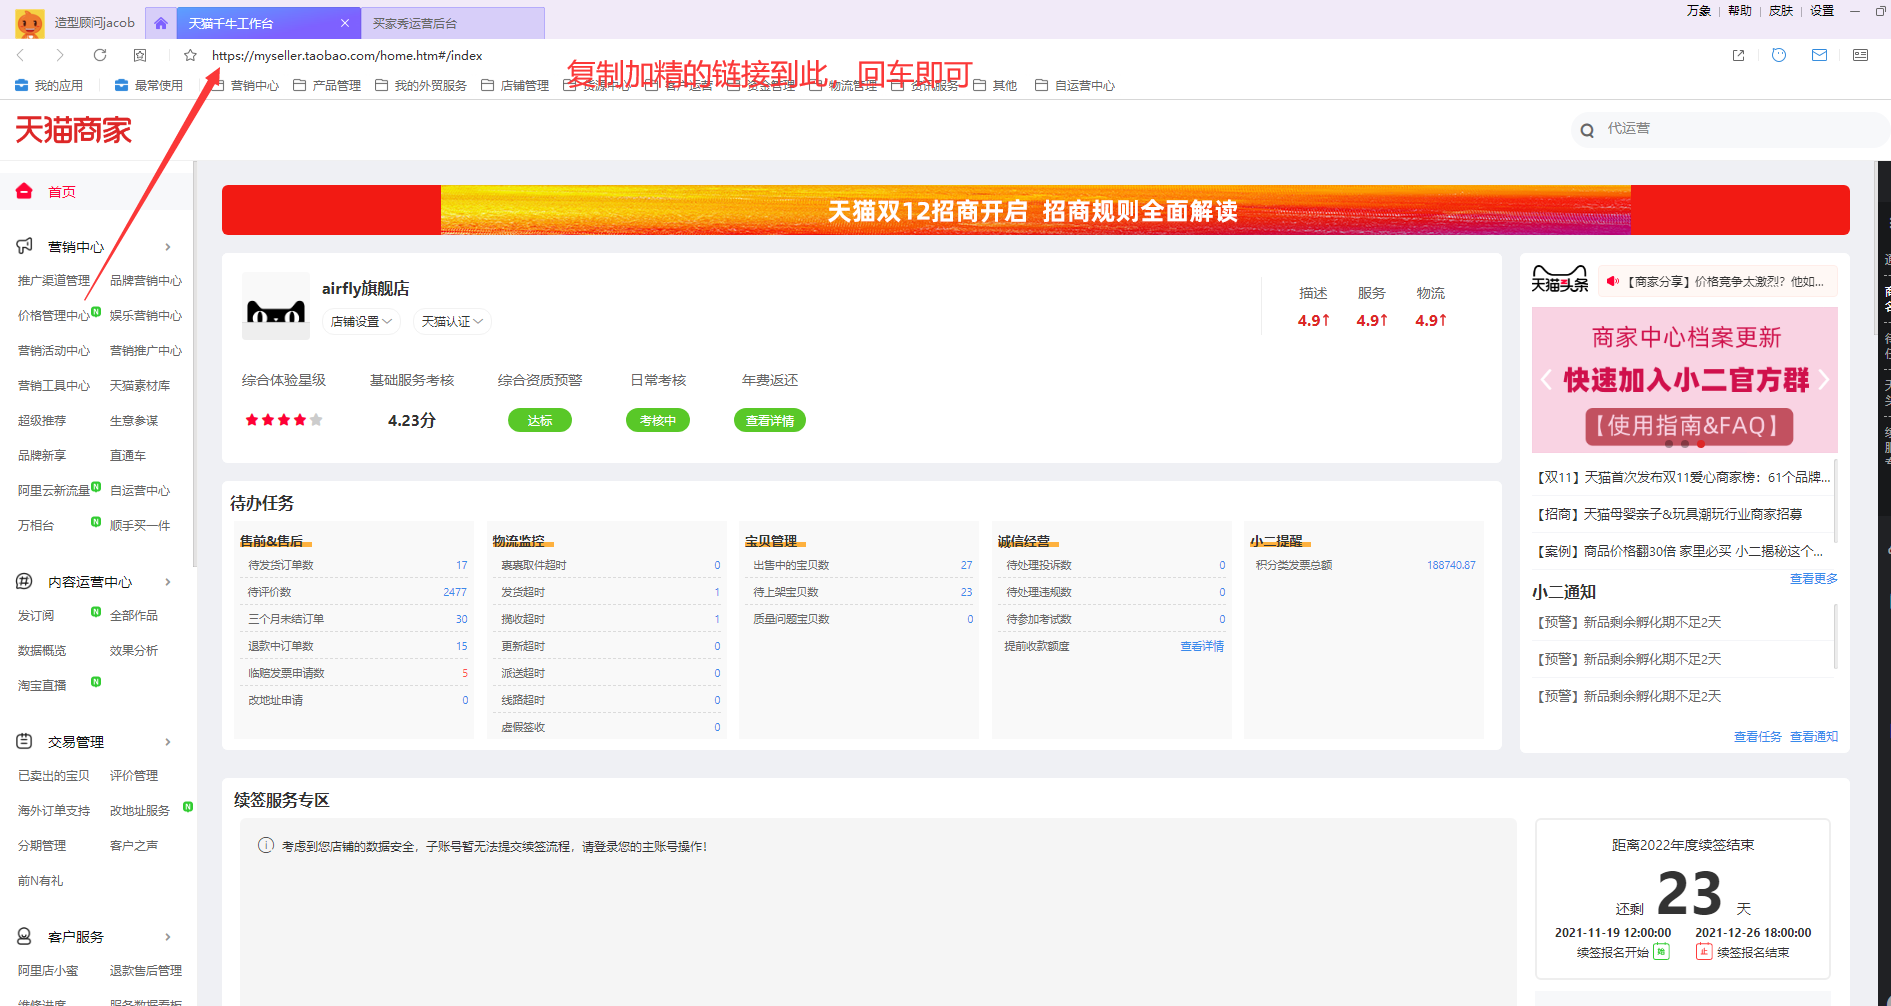Go to next promo slide arrow

coord(1824,379)
